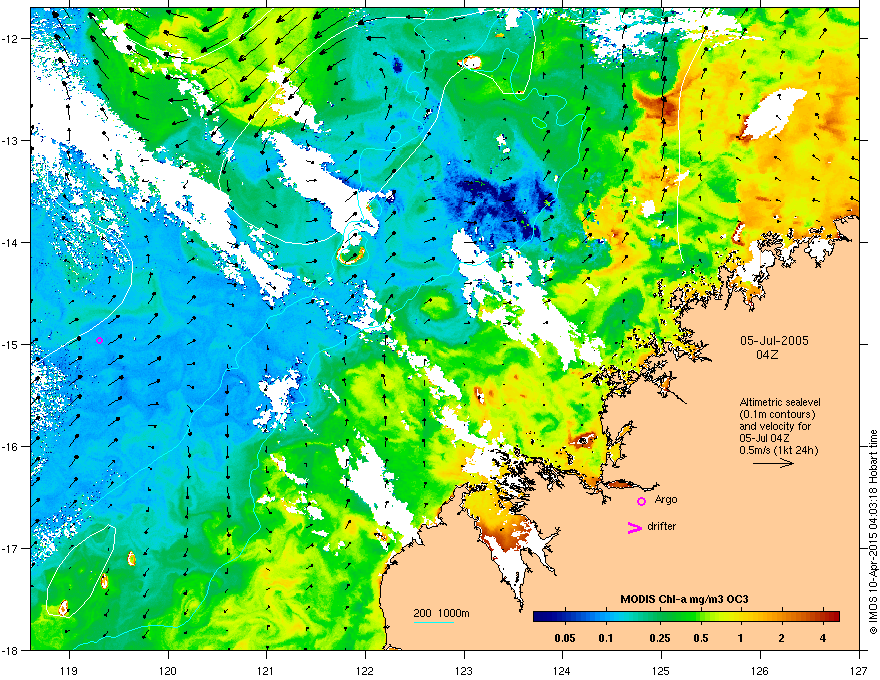Click the 121 longitude axis label
The image size is (880, 680).
267,670
